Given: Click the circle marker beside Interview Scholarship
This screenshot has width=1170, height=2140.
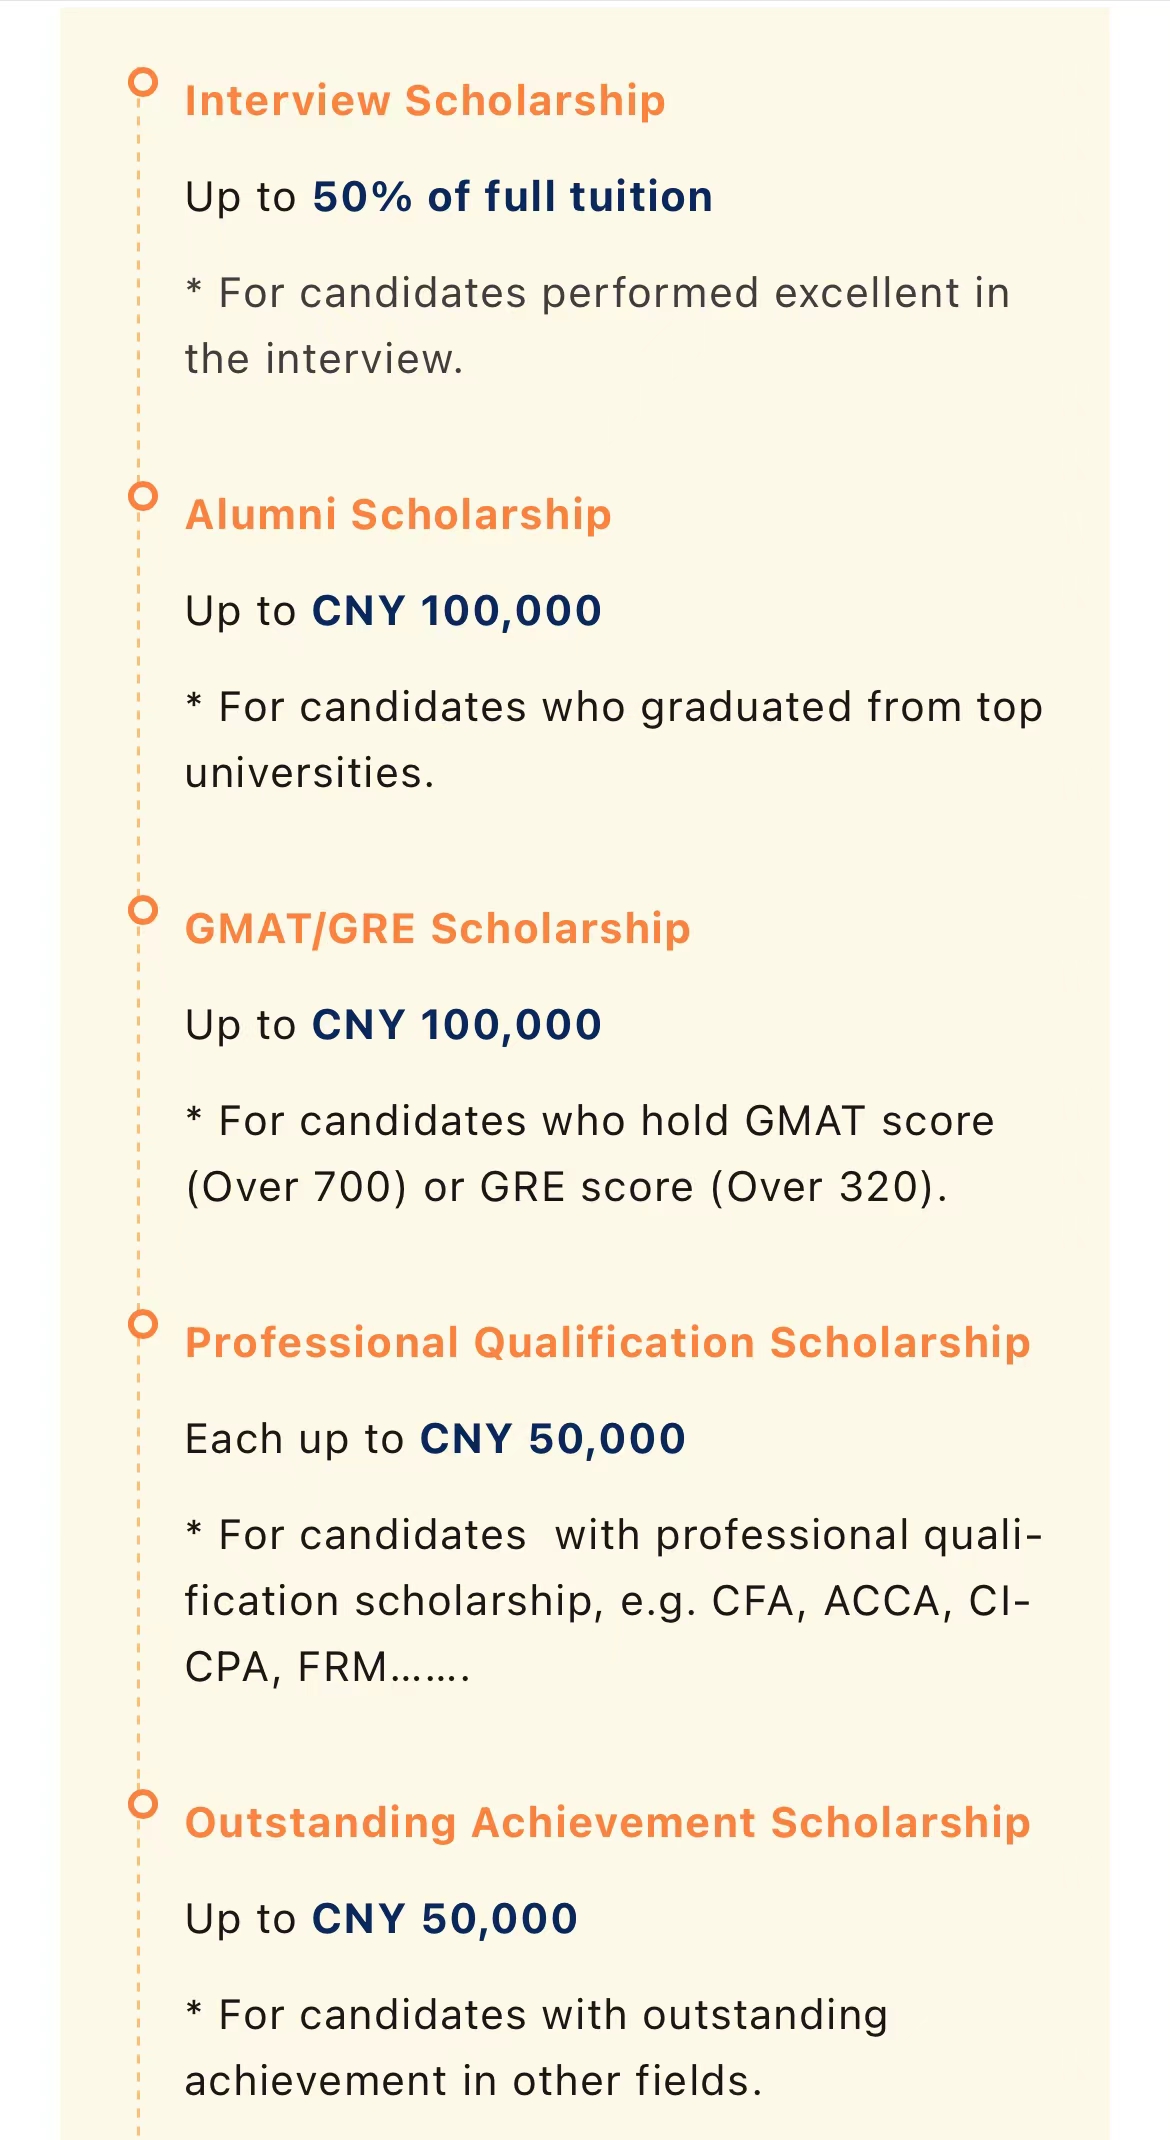Looking at the screenshot, I should [x=144, y=82].
